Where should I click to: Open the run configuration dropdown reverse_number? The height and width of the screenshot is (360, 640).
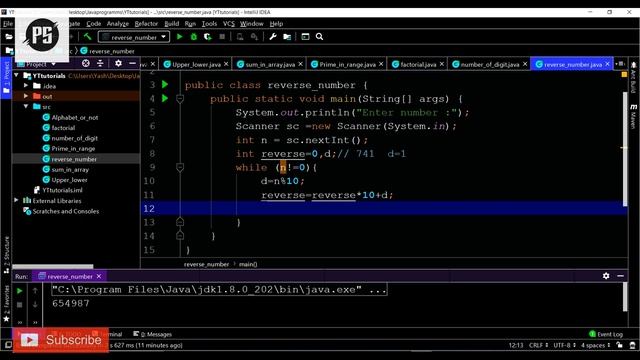134,37
